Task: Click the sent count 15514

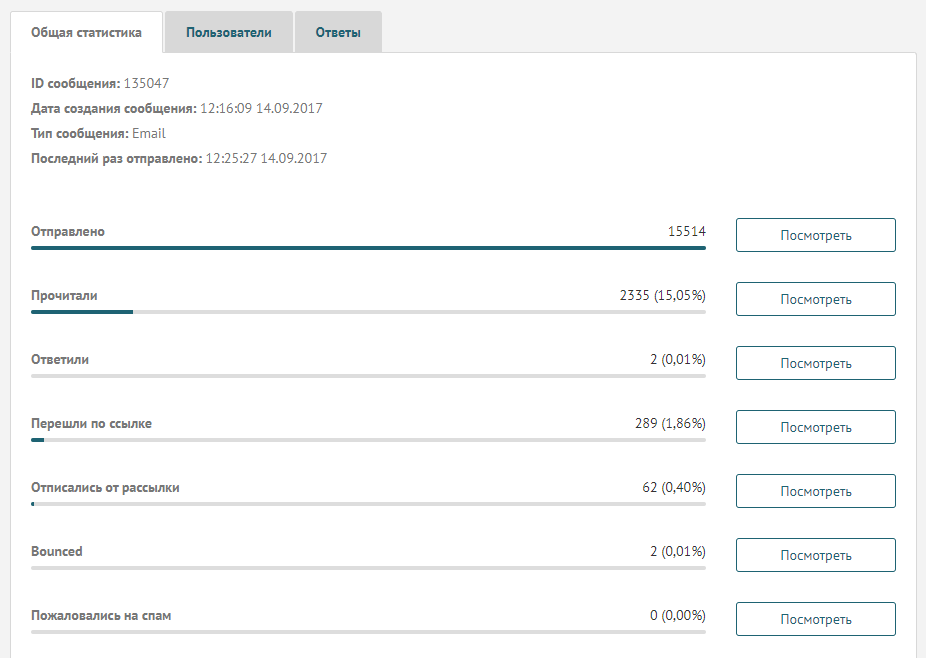Action: tap(687, 232)
